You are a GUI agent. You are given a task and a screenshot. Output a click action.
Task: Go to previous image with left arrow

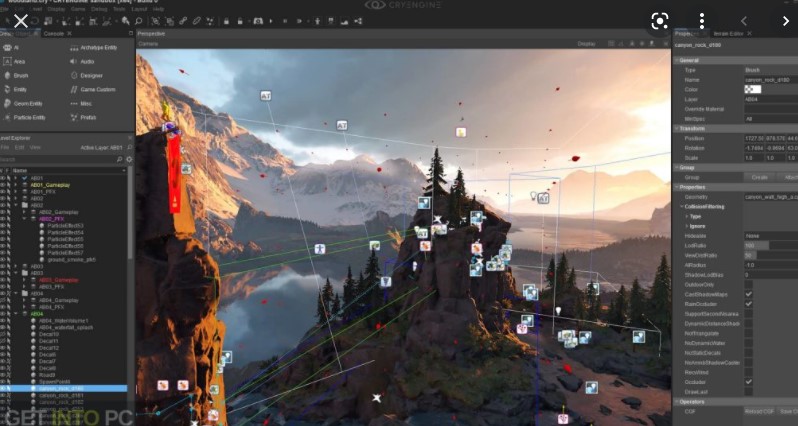pos(744,21)
